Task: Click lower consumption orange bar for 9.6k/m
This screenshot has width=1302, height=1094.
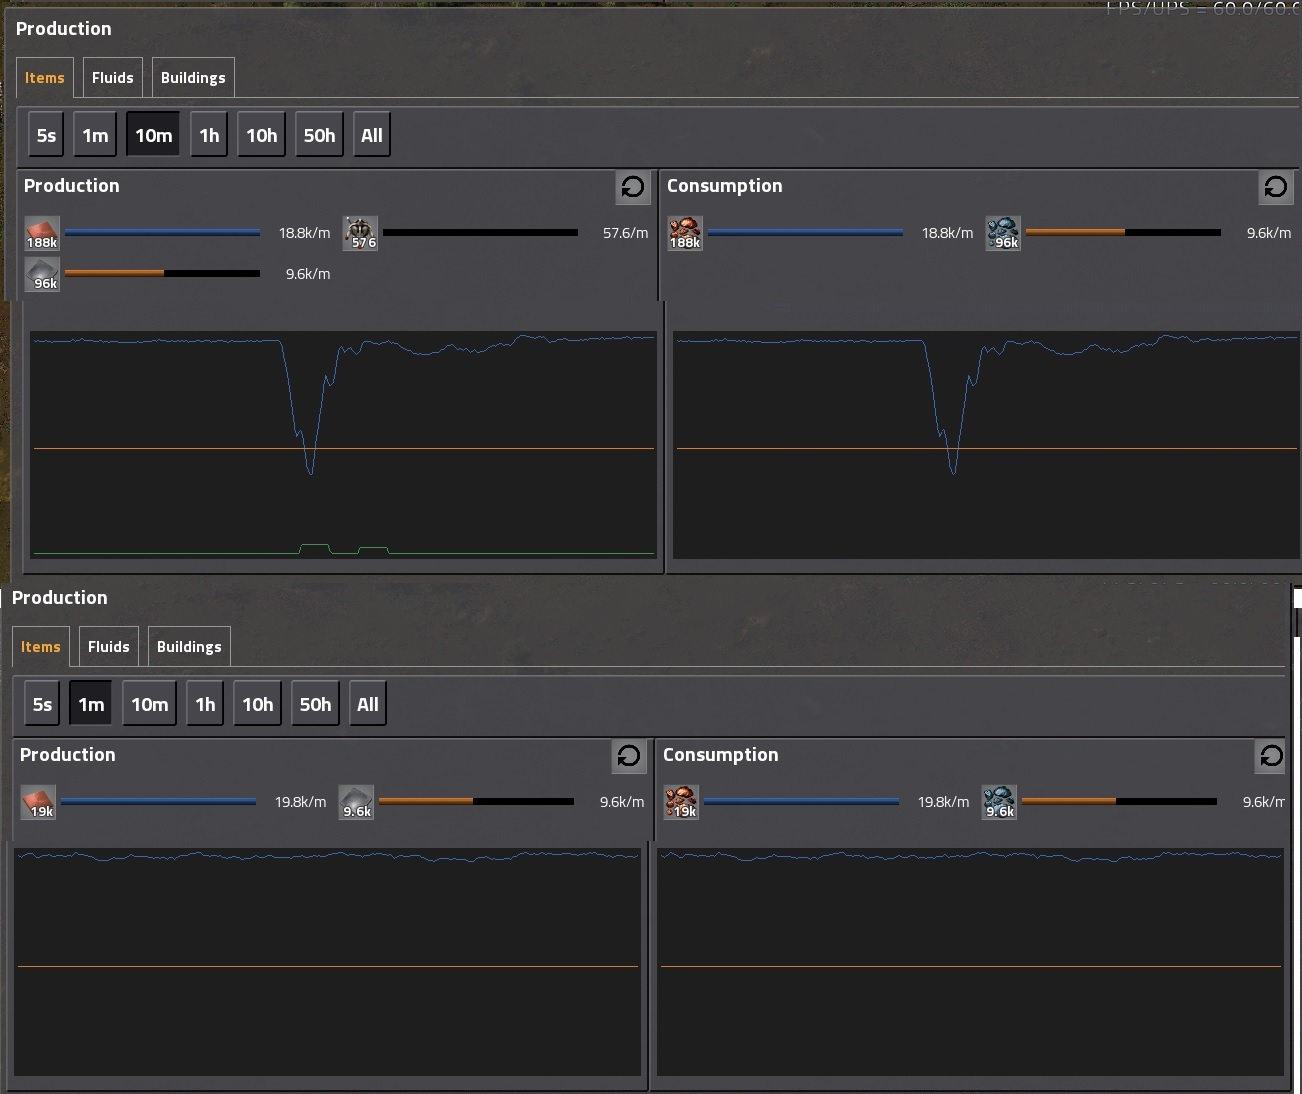Action: (x=1119, y=801)
